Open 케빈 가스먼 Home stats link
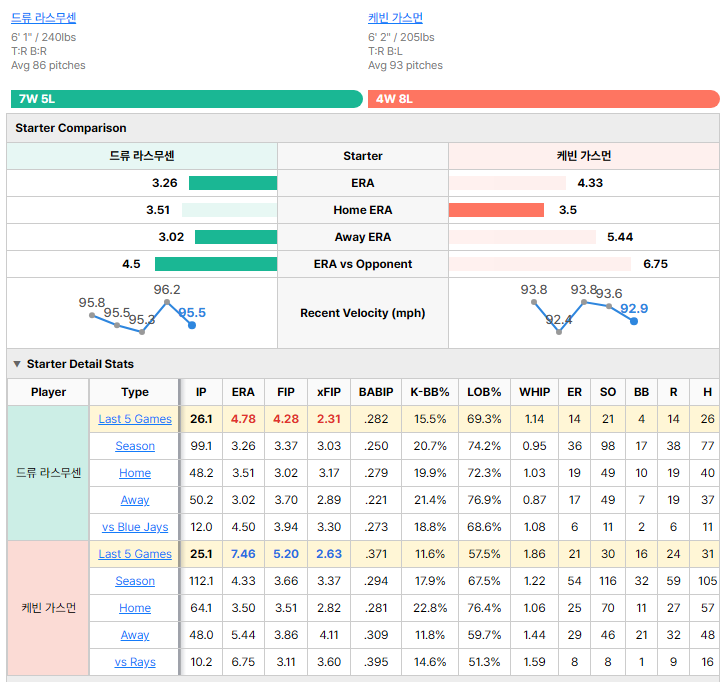Screen dimensions: 726x682 click(135, 608)
